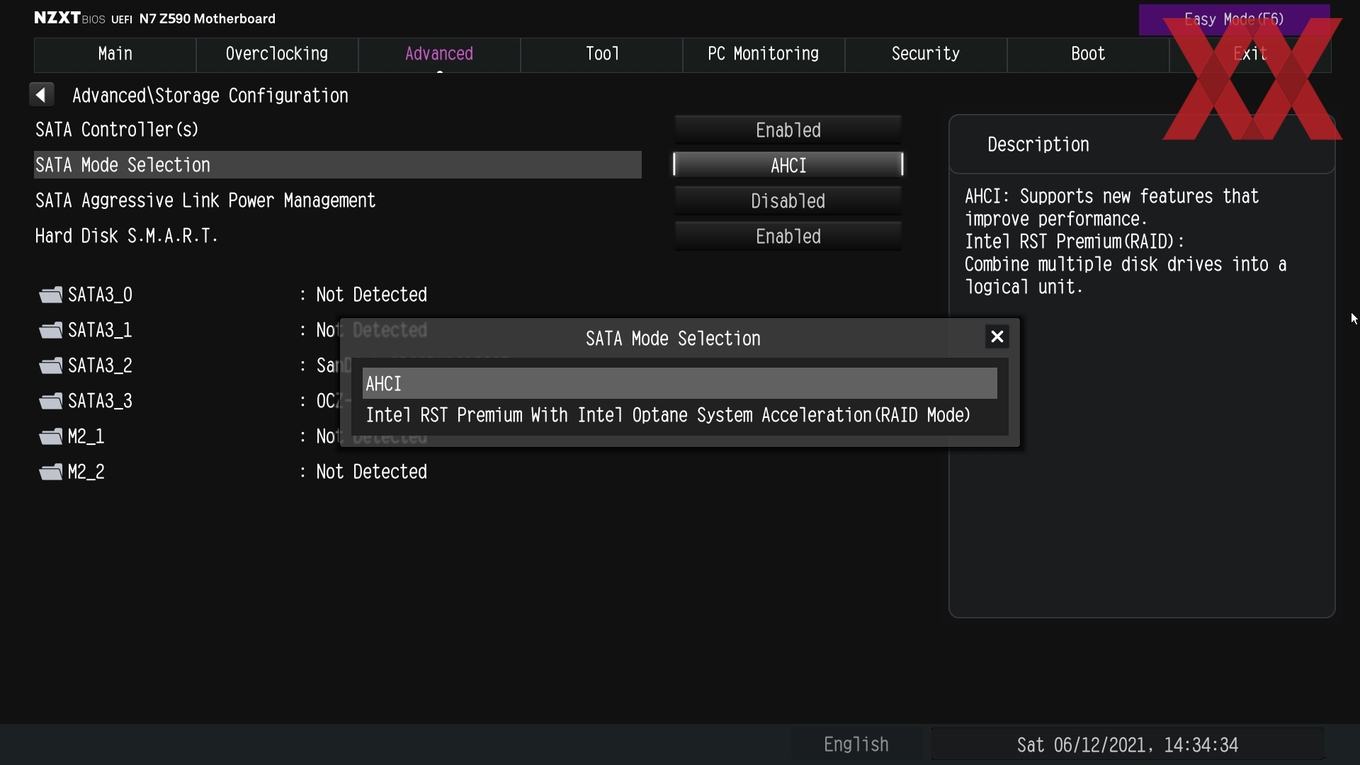Click the SATA Mode Selection popup title
The image size is (1360, 765).
pos(673,338)
